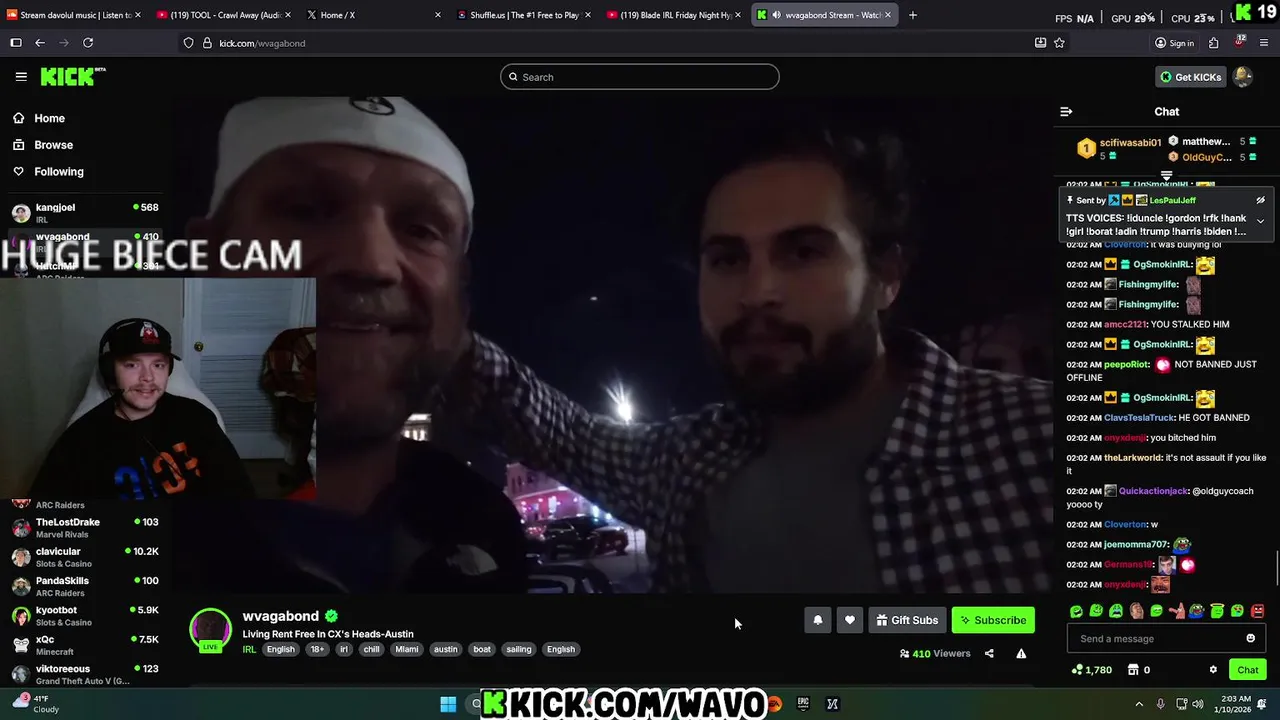Report stream using warning triangle icon

(x=1021, y=654)
